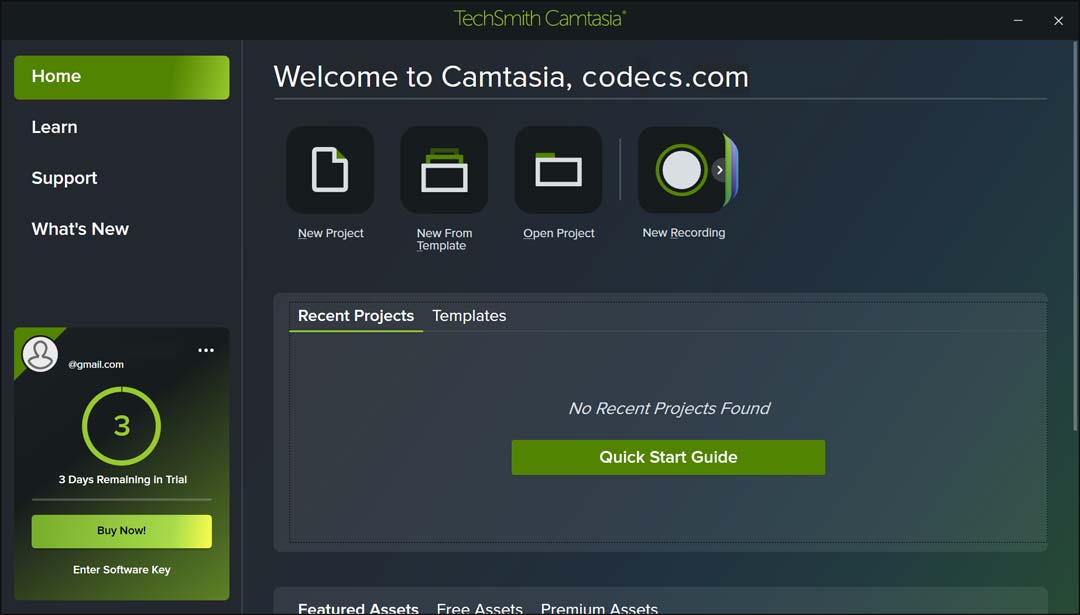Click the Open Project label text
This screenshot has width=1080, height=615.
559,233
